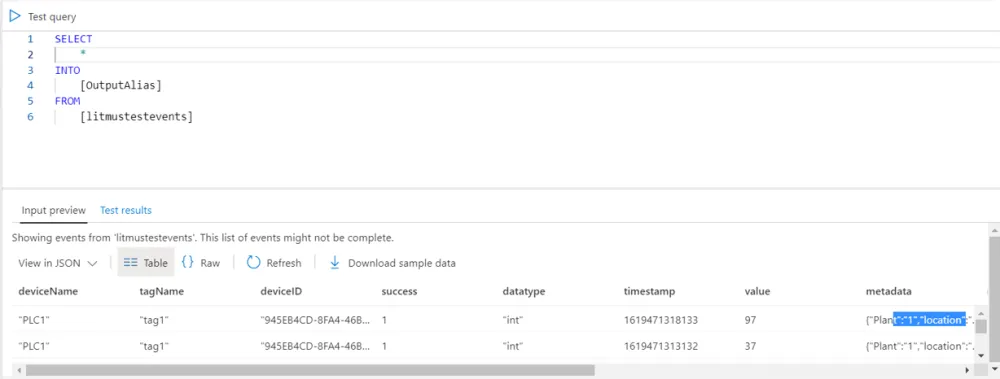This screenshot has height=379, width=1000.
Task: Click the tagName column header
Action: (161, 291)
